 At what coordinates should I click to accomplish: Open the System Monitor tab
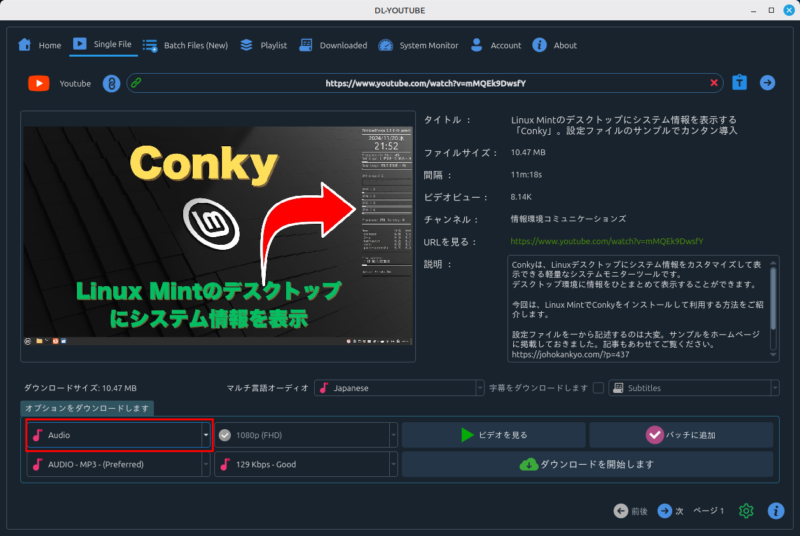[418, 45]
